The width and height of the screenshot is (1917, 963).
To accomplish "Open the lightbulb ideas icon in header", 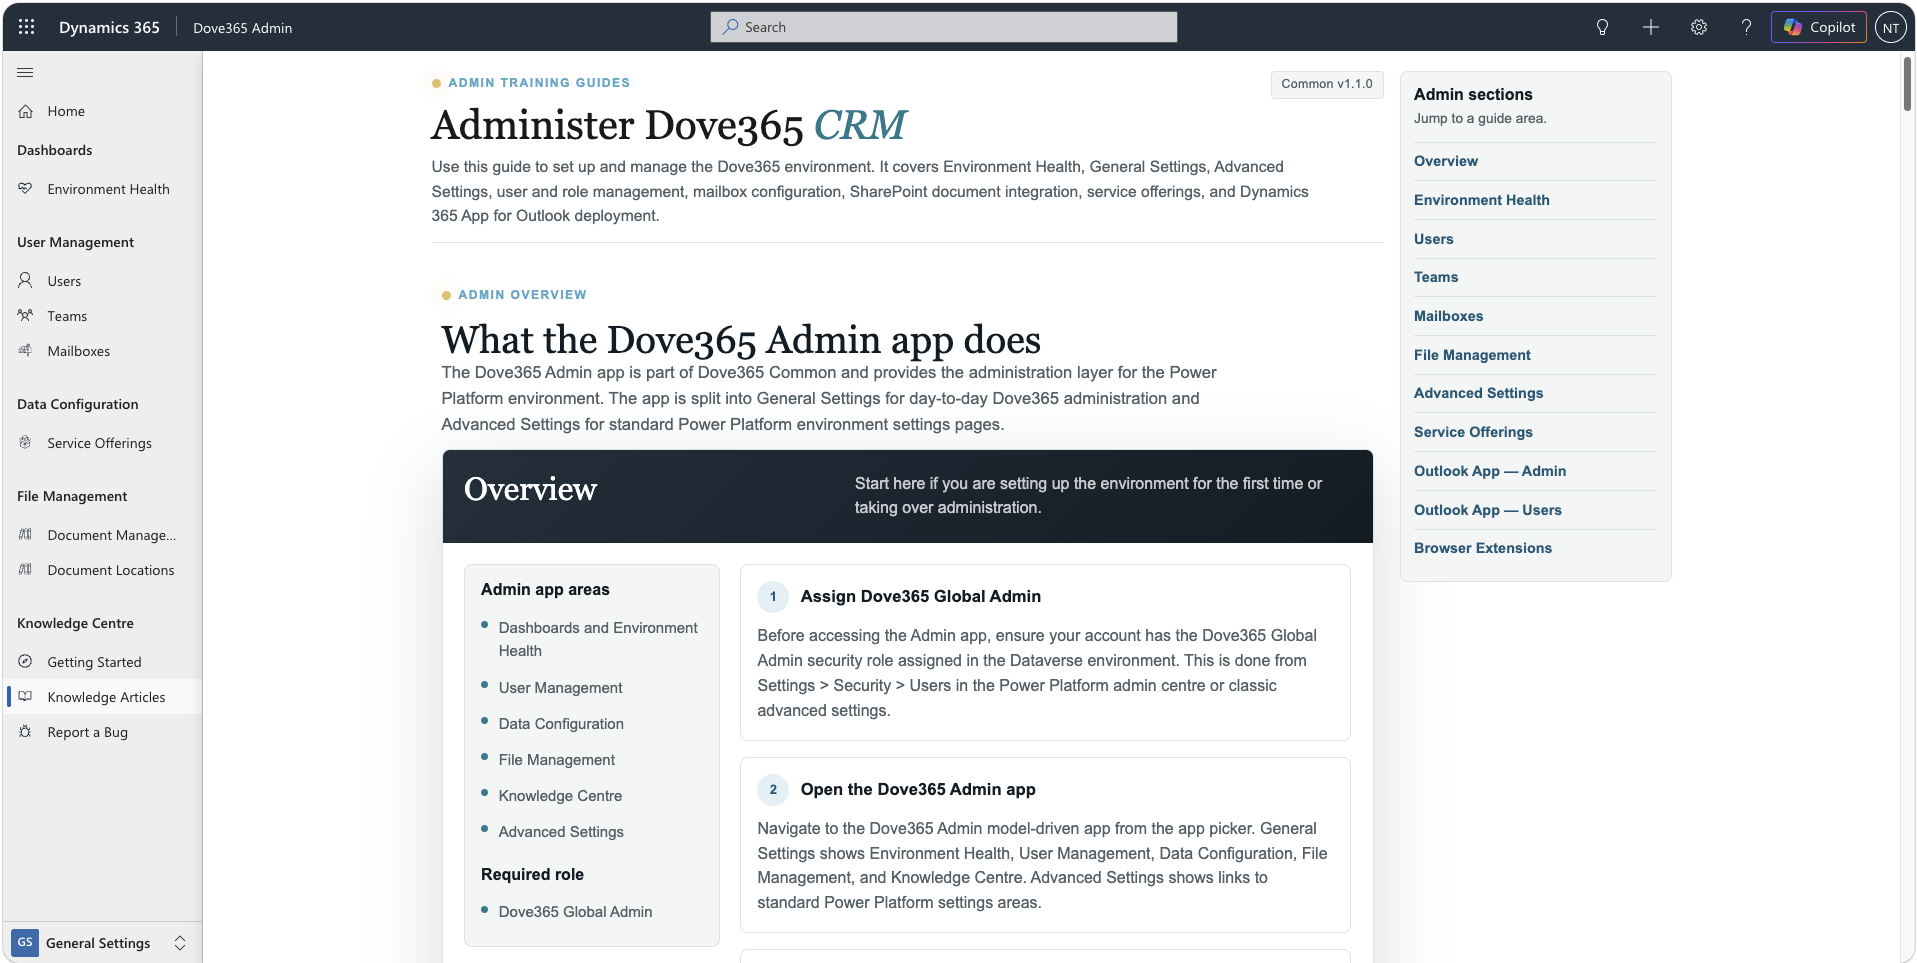I will click(x=1602, y=27).
